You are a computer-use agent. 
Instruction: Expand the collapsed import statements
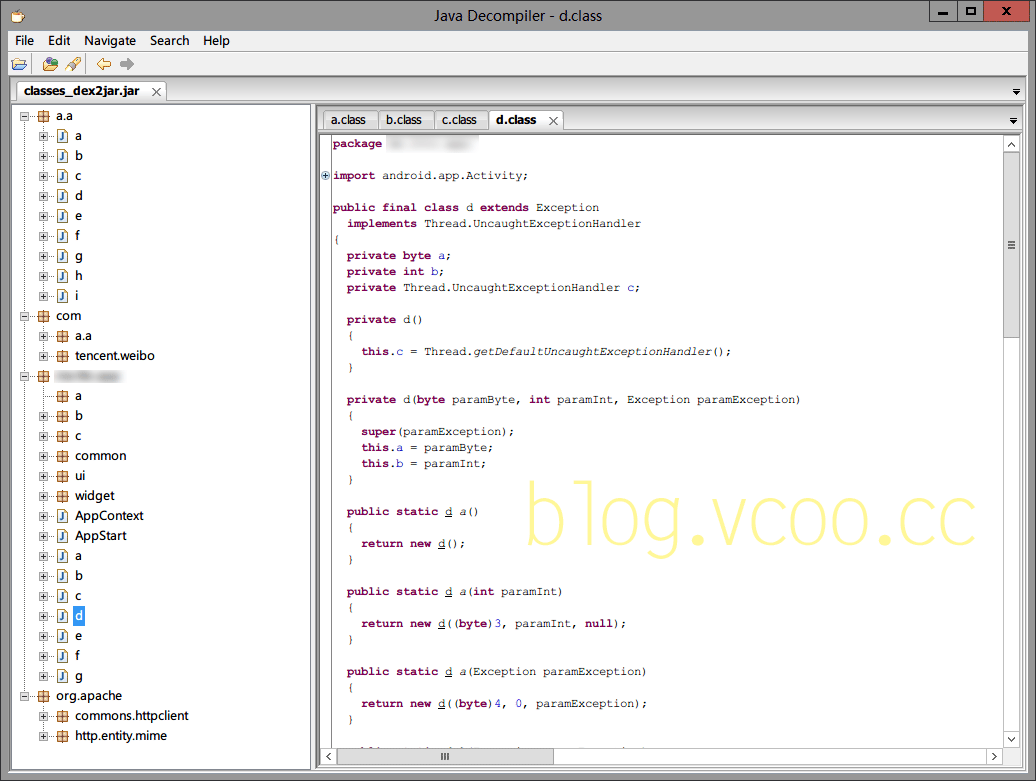(326, 176)
